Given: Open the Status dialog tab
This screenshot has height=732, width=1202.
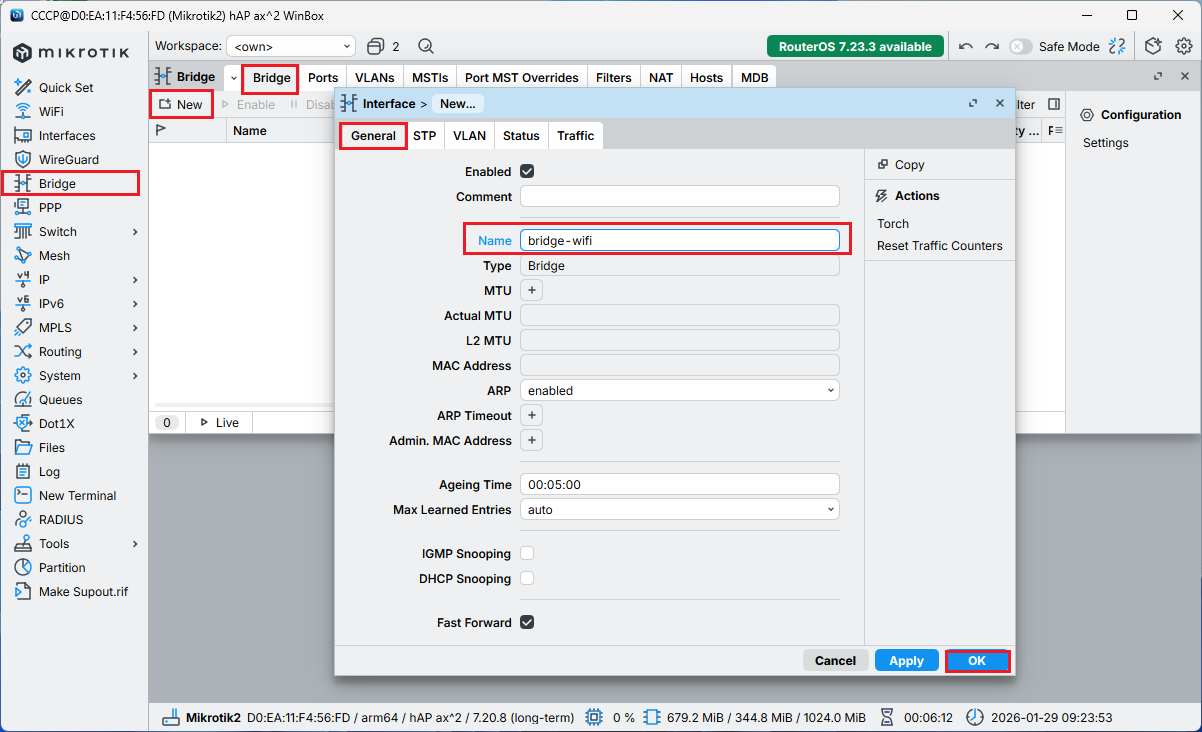Looking at the screenshot, I should 521,136.
